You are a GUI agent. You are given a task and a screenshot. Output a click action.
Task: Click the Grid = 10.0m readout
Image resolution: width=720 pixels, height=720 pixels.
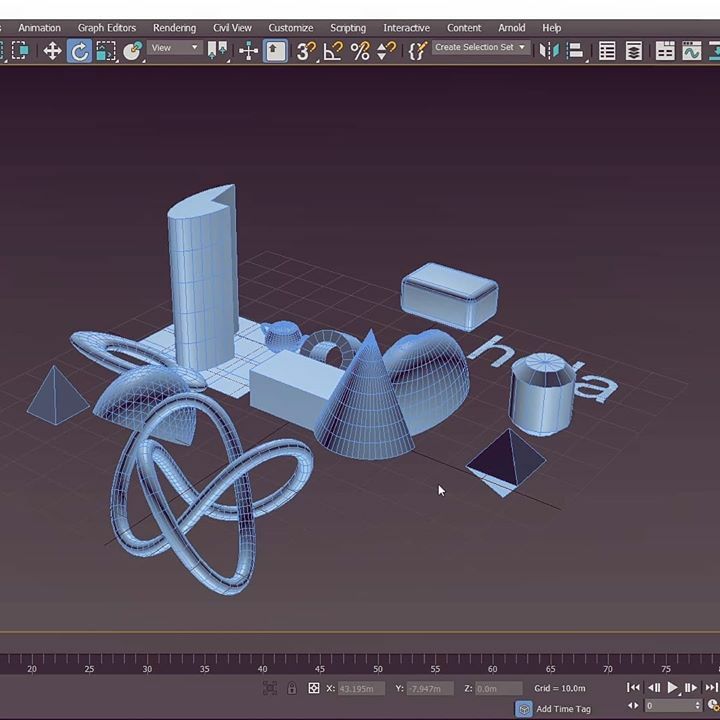pos(560,688)
